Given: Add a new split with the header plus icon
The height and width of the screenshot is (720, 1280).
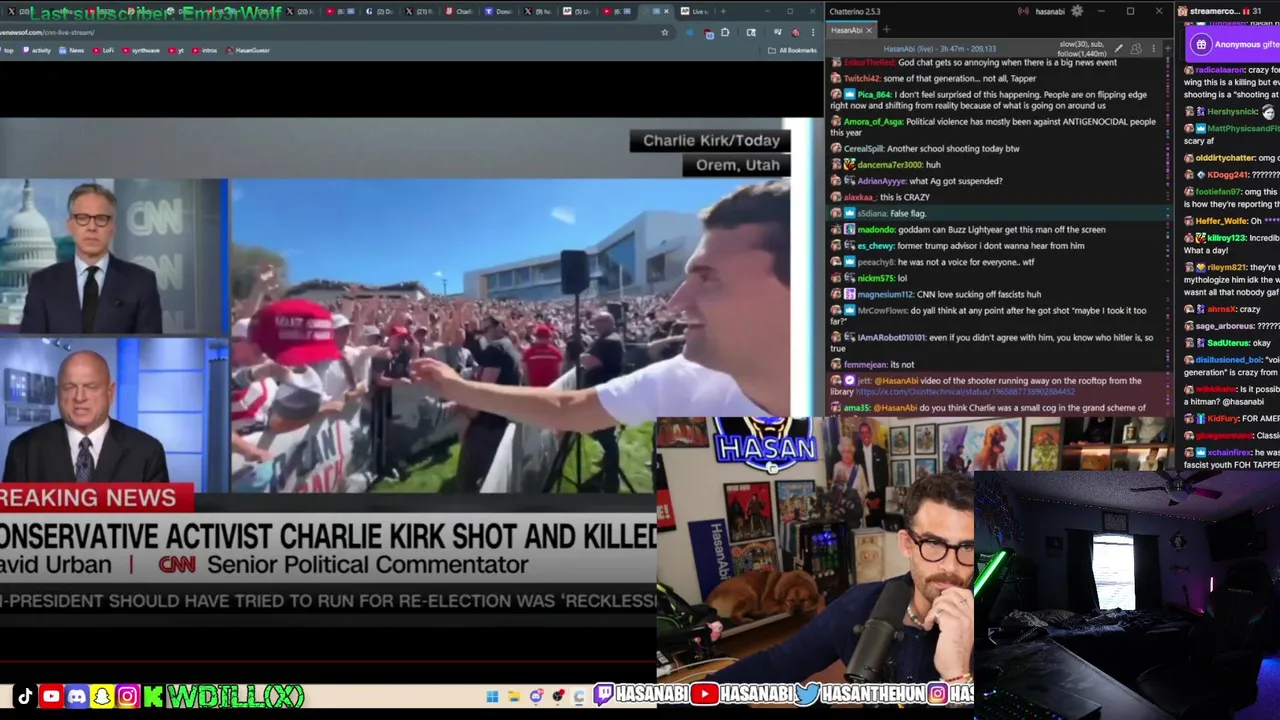Looking at the screenshot, I should pyautogui.click(x=1168, y=48).
